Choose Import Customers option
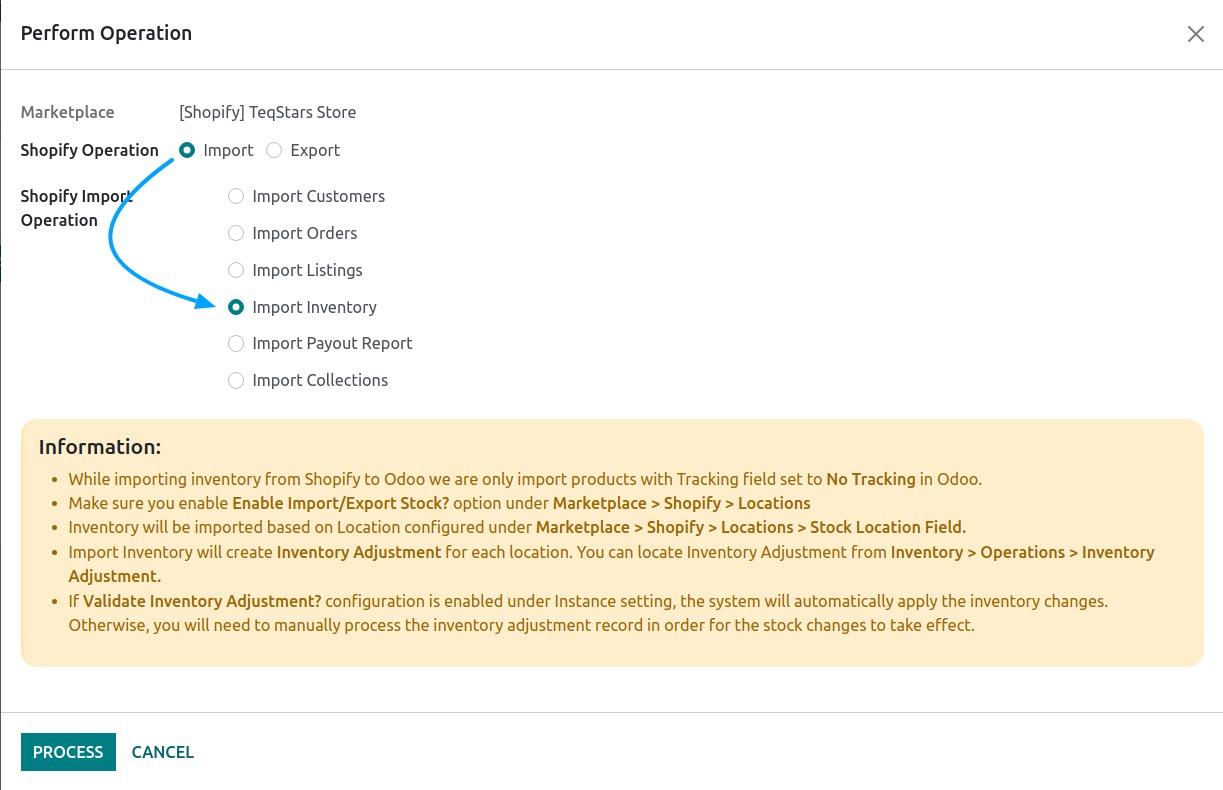This screenshot has height=790, width=1223. click(x=236, y=196)
